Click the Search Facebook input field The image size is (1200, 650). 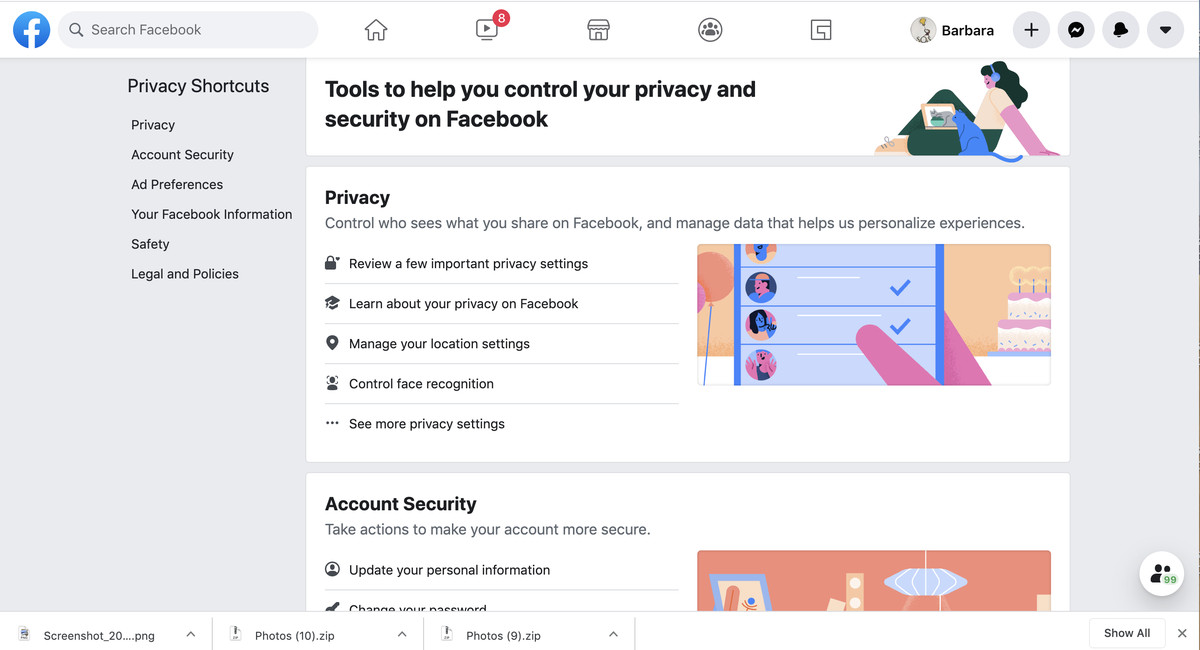188,30
